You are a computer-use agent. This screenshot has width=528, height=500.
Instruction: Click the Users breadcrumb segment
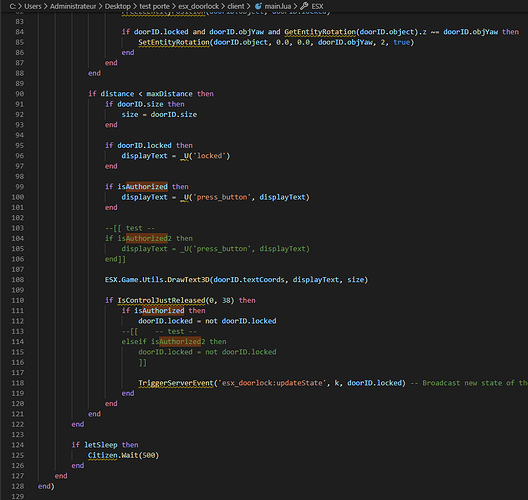[x=33, y=6]
